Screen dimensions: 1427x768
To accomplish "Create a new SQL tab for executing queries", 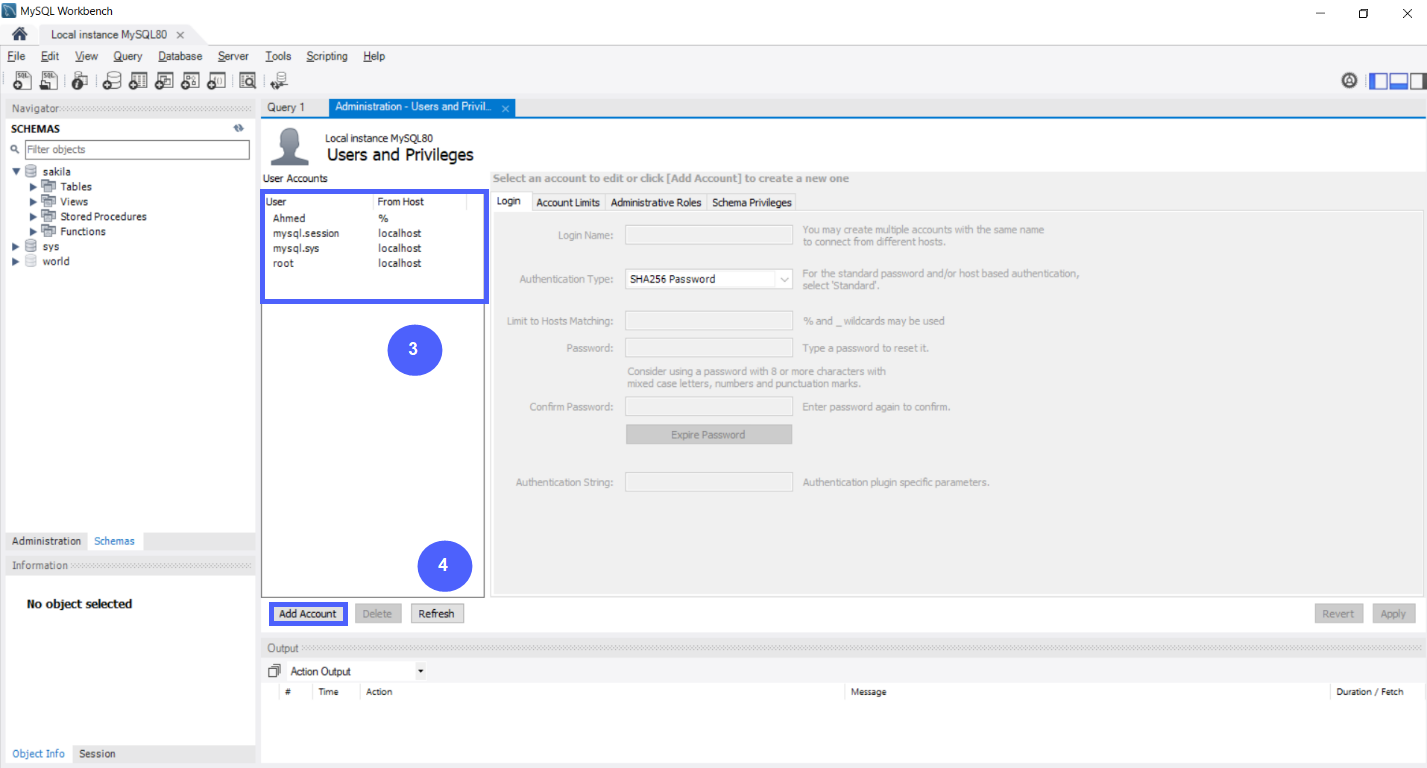I will (21, 80).
